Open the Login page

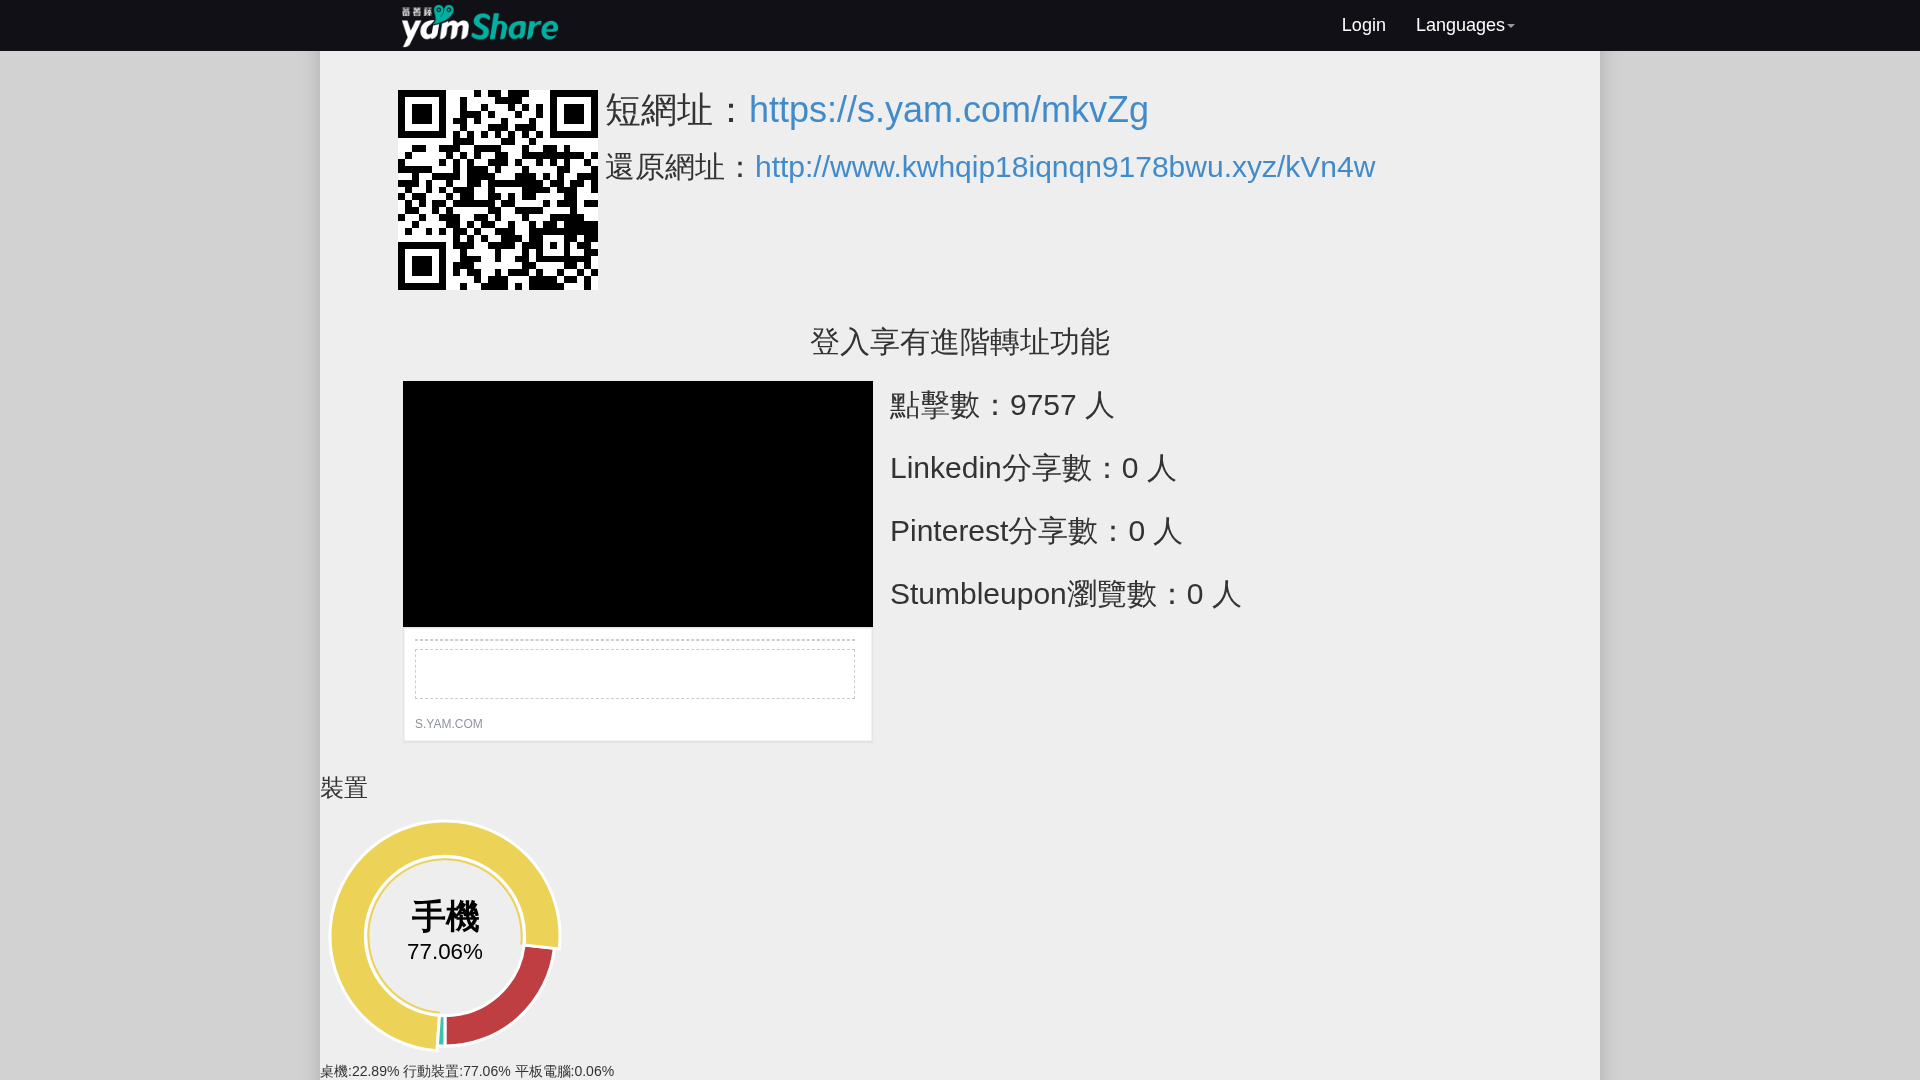tap(1363, 25)
